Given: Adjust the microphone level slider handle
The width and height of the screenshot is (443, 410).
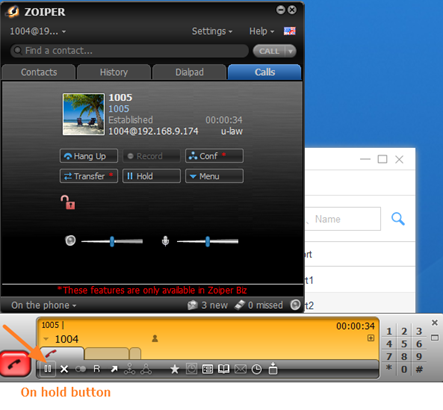Looking at the screenshot, I should tap(208, 241).
